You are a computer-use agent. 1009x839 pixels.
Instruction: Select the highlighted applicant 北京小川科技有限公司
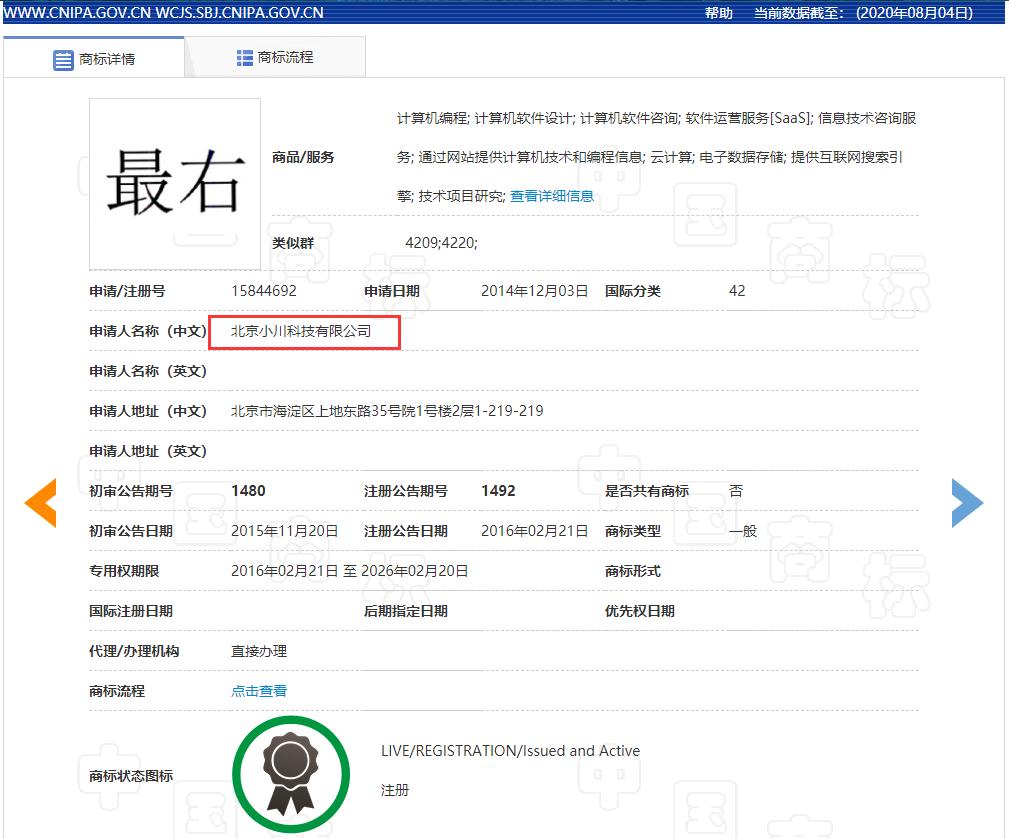point(302,330)
